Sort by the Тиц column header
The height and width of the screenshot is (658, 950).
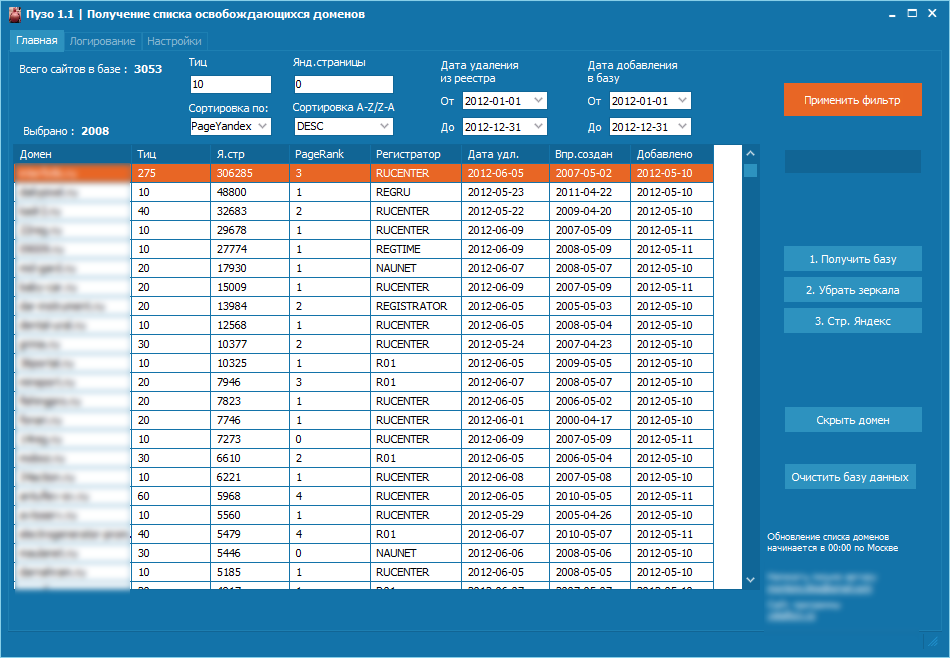(171, 154)
